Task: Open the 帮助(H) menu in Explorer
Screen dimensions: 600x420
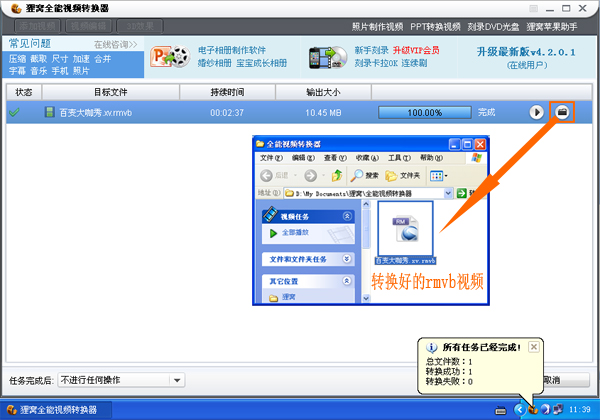Action: click(x=432, y=158)
